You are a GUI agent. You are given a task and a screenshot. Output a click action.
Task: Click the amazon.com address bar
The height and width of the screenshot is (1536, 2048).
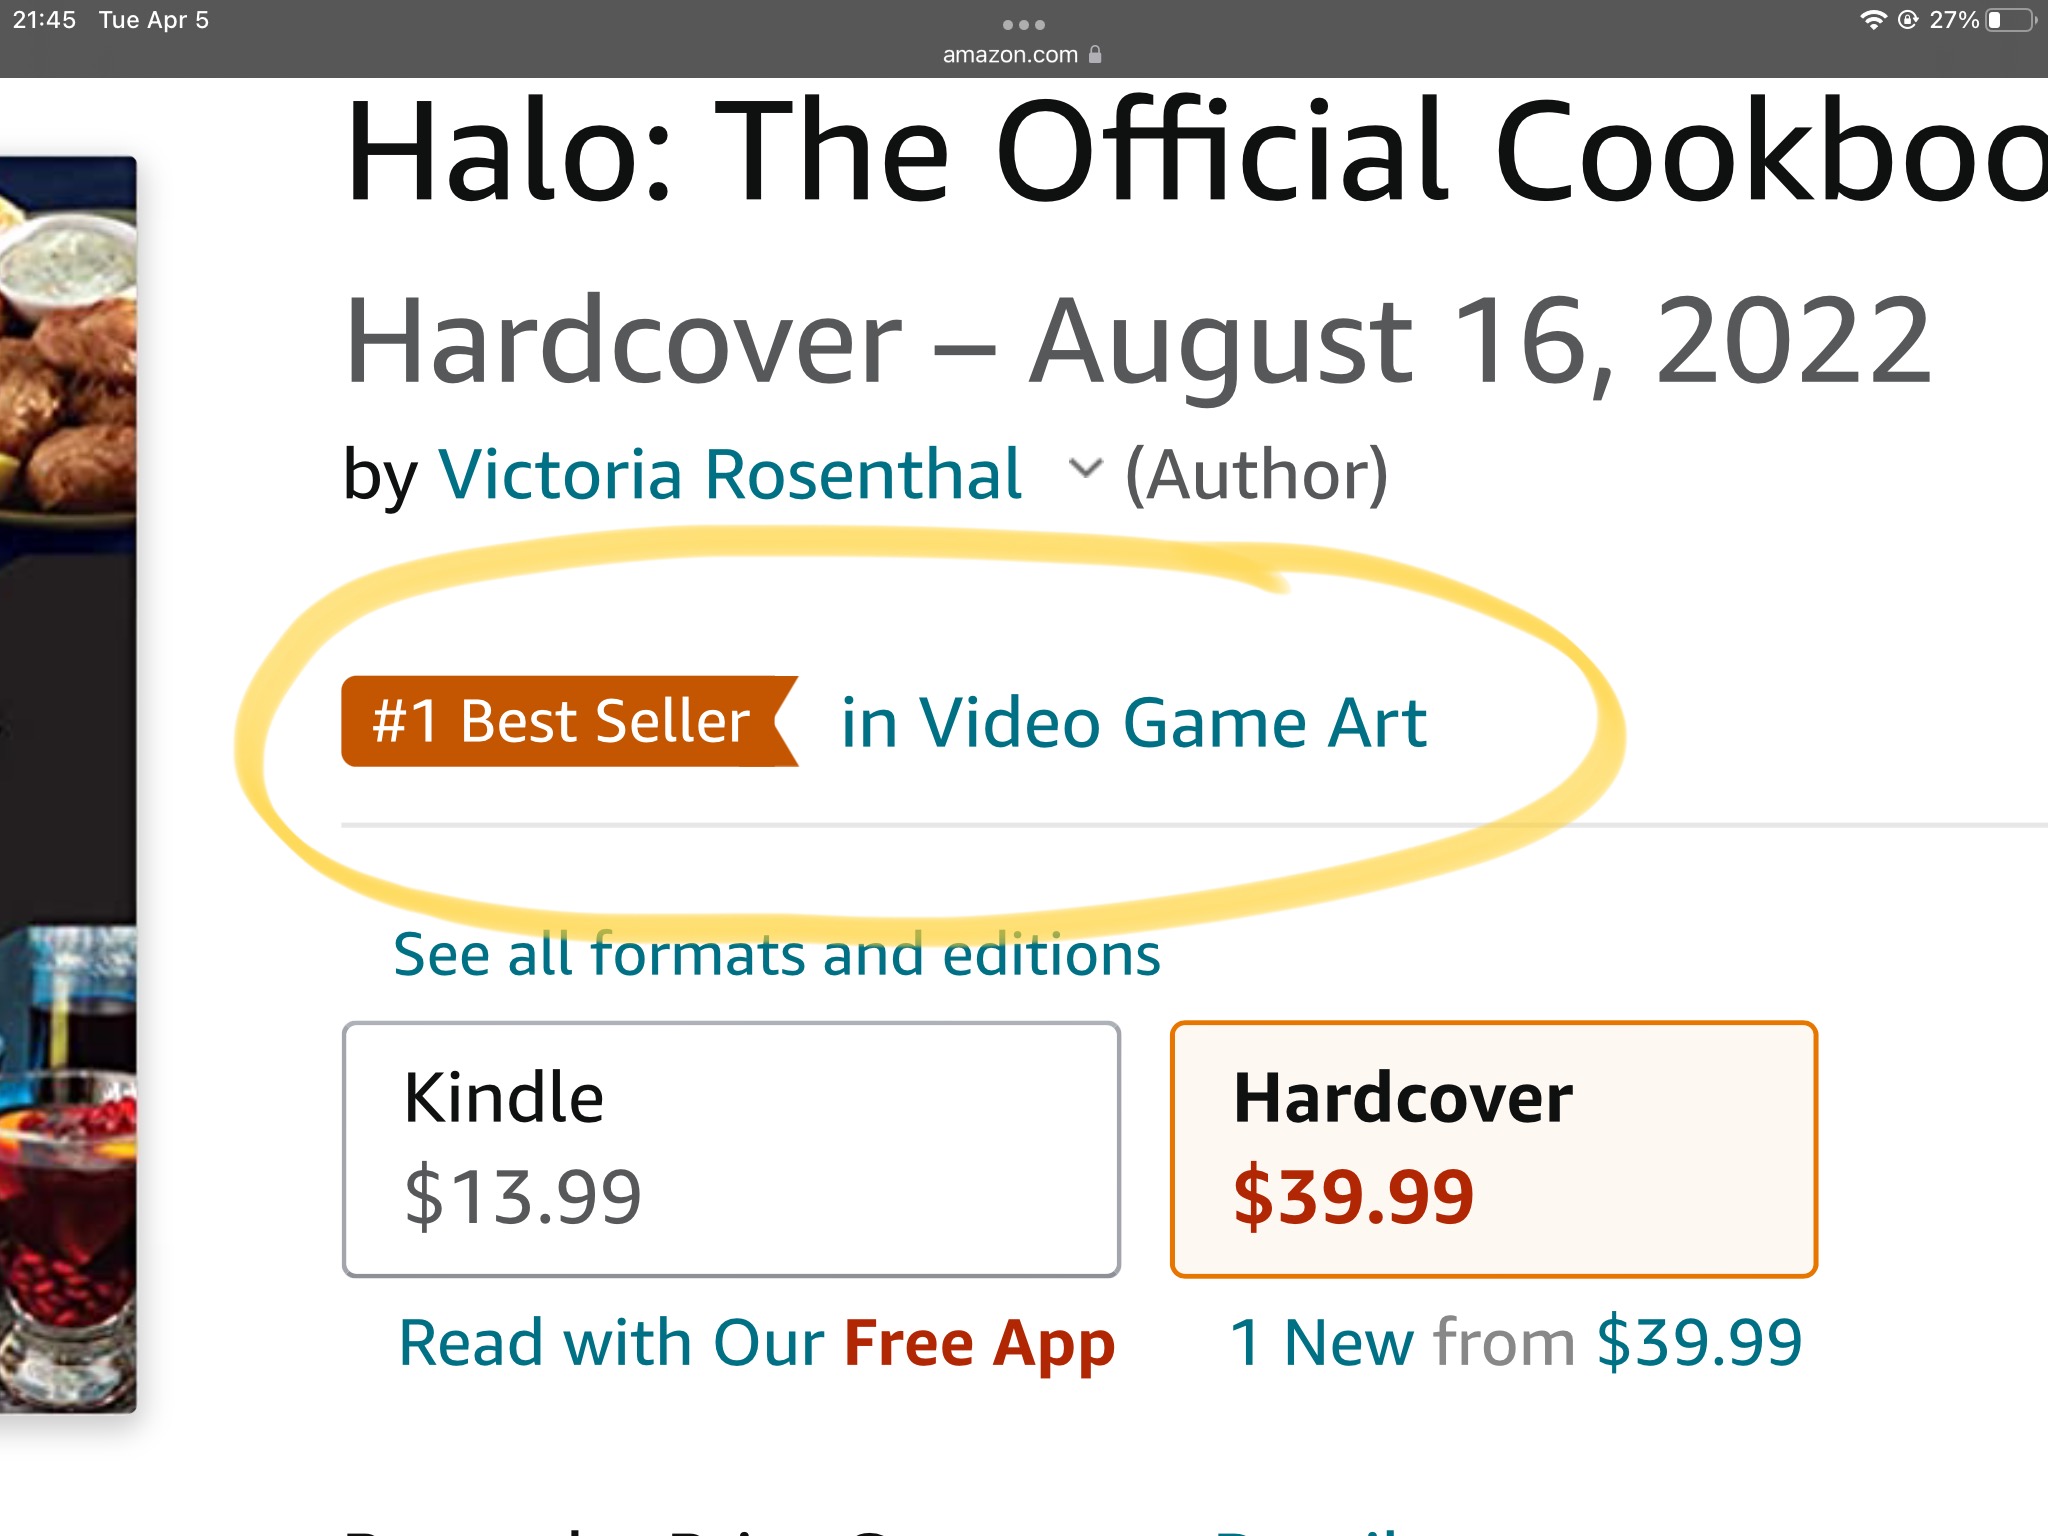pyautogui.click(x=1010, y=54)
